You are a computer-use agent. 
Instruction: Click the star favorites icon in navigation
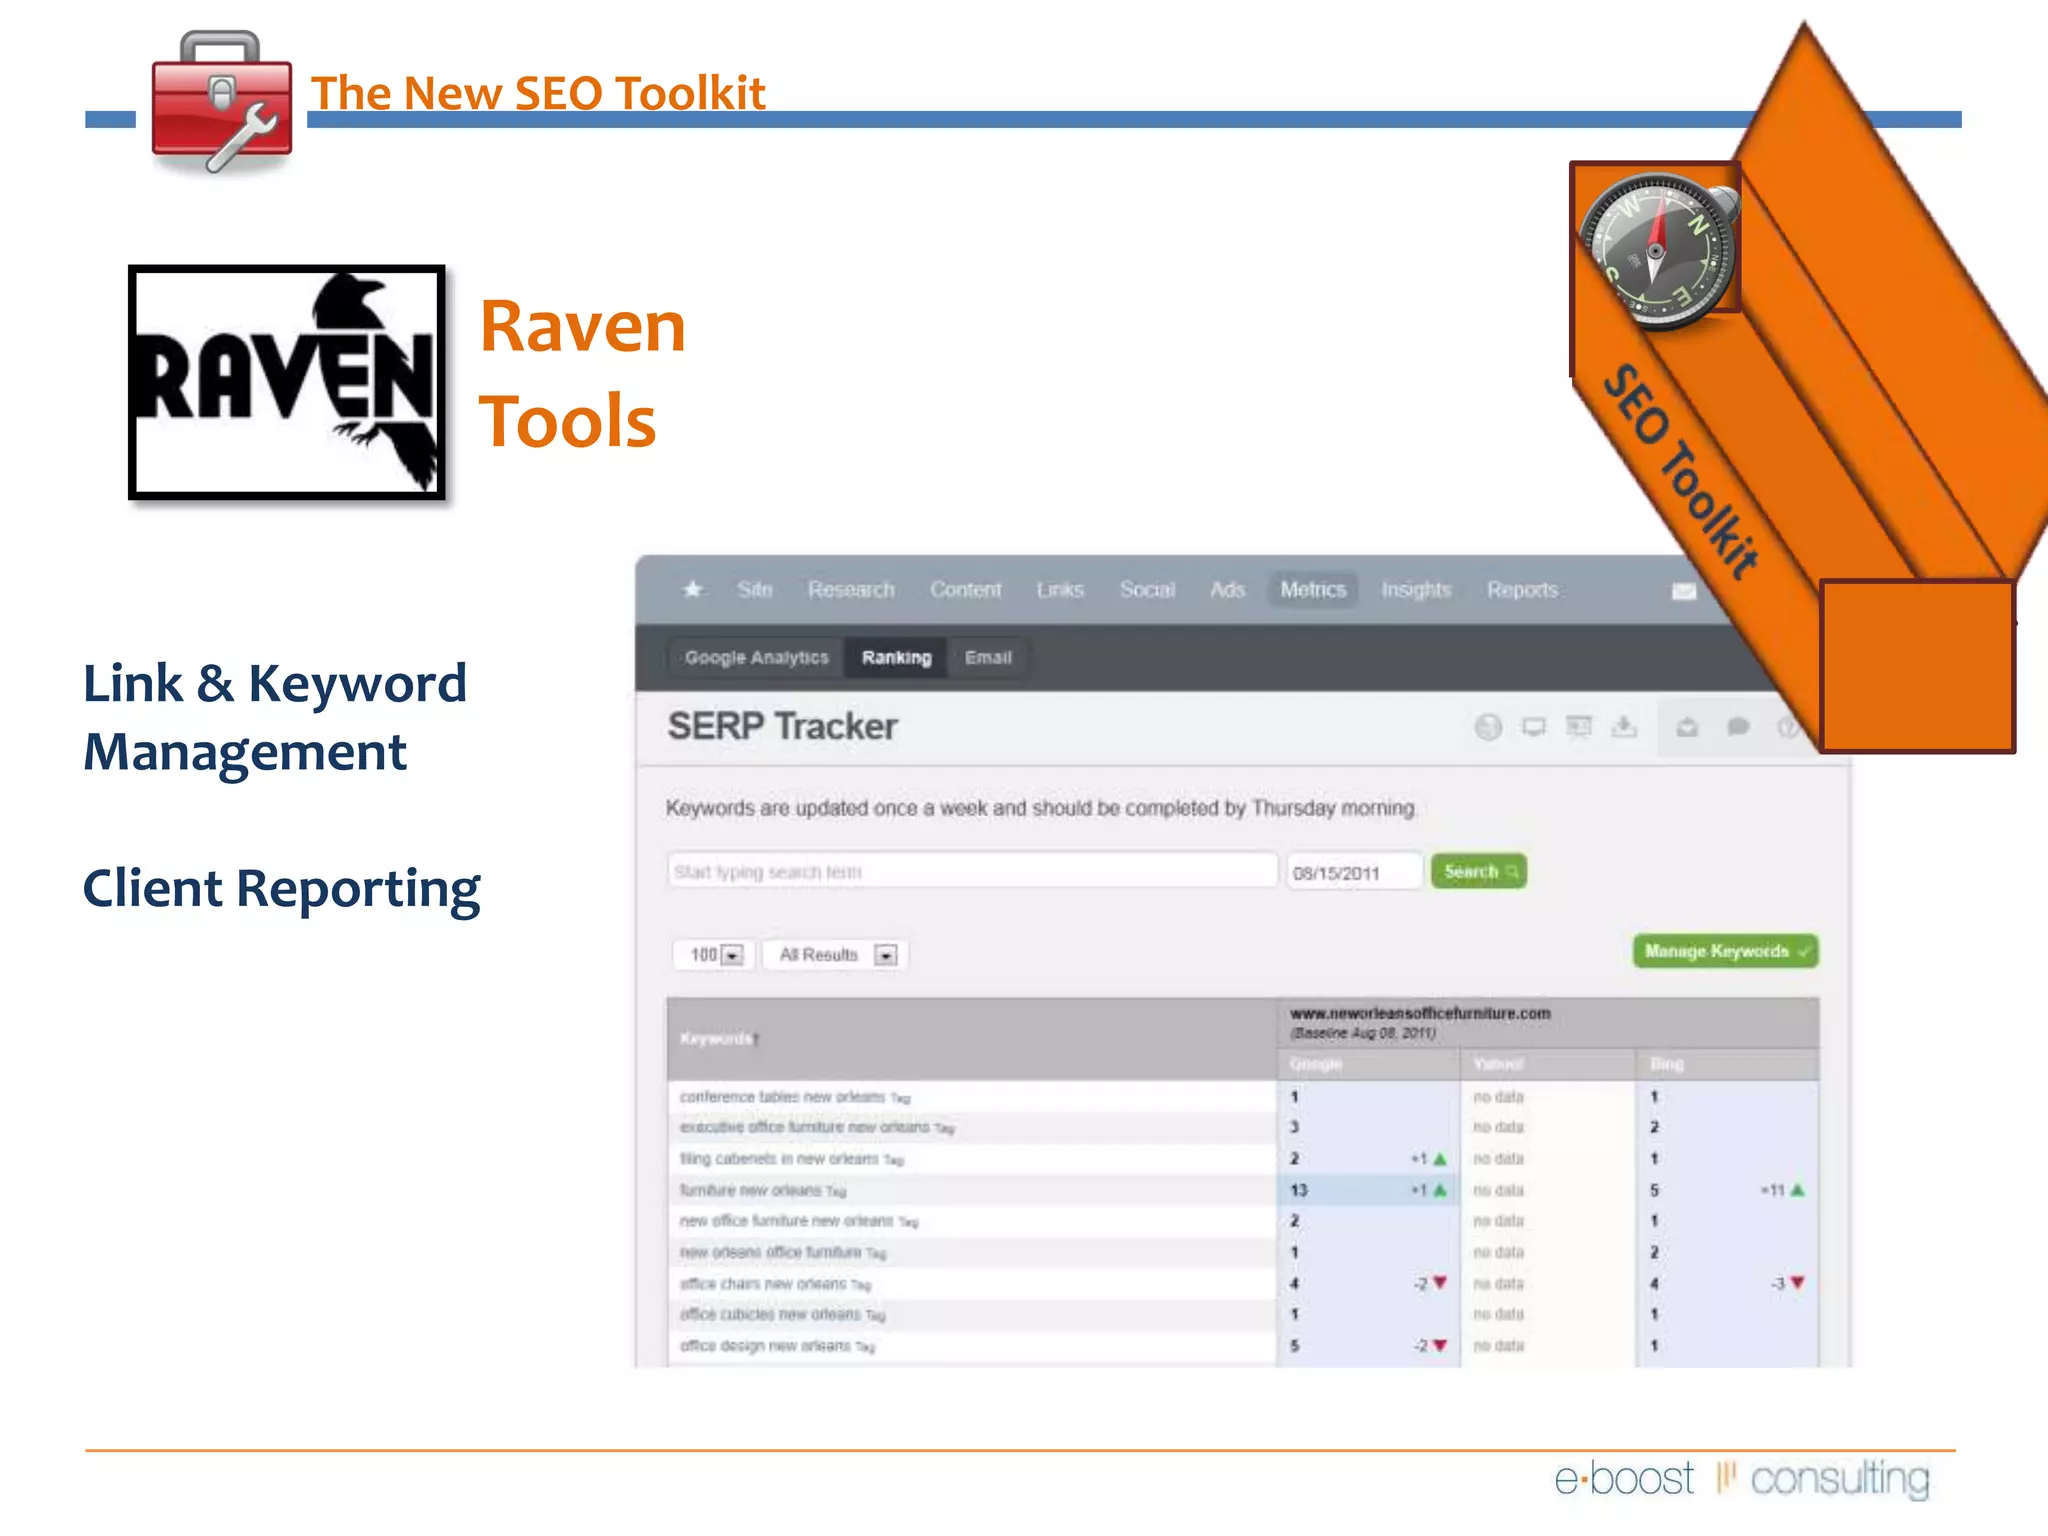tap(692, 589)
